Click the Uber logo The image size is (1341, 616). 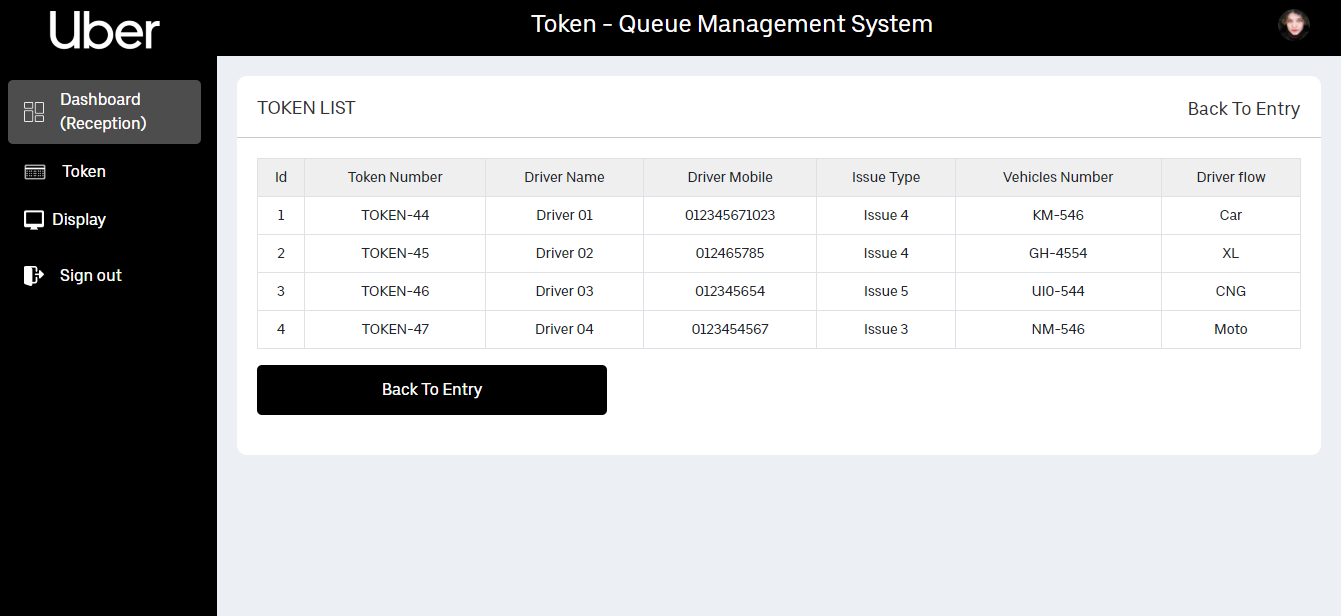pyautogui.click(x=105, y=30)
